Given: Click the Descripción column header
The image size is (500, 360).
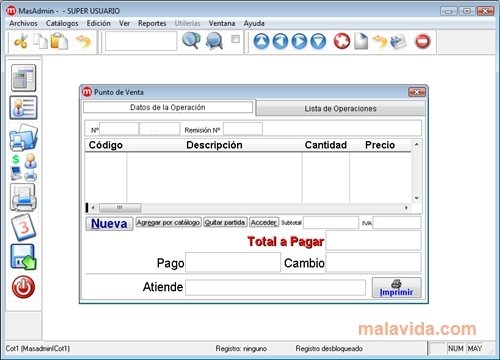Looking at the screenshot, I should click(214, 145).
